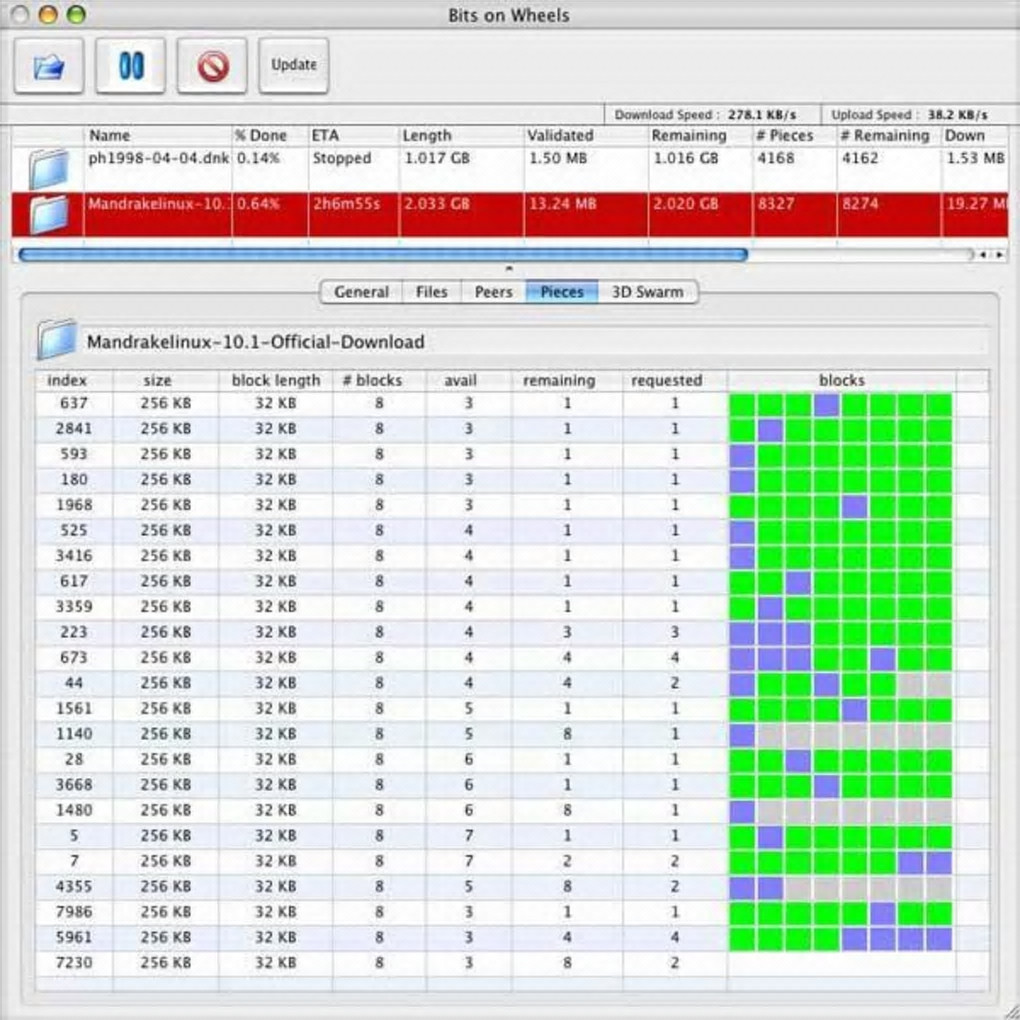Click the purple block in row 1480
This screenshot has width=1020, height=1020.
[x=742, y=811]
